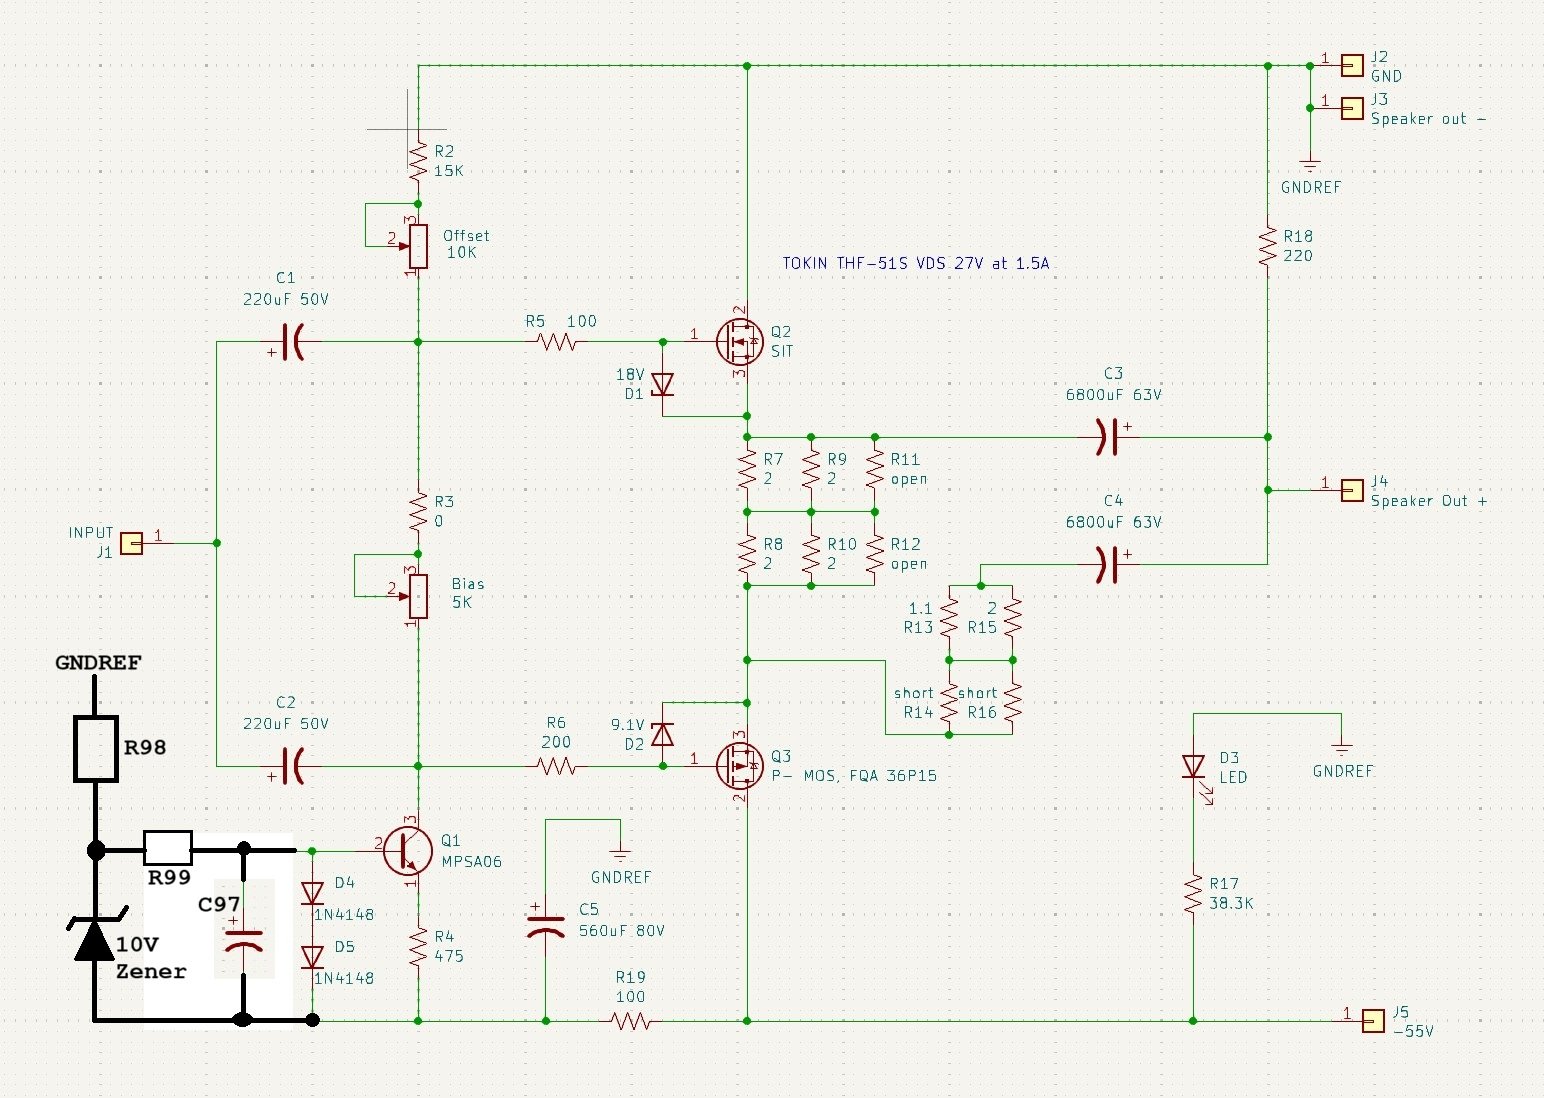Image resolution: width=1544 pixels, height=1098 pixels.
Task: Click the J3 Speaker out − connector pad
Action: (x=1352, y=108)
